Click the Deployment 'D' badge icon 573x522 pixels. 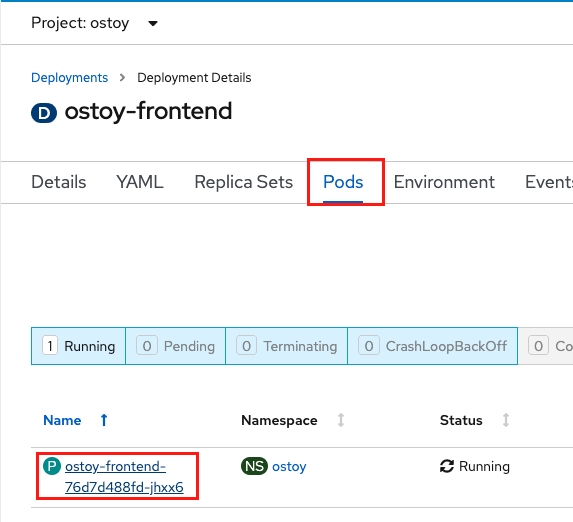pos(44,113)
